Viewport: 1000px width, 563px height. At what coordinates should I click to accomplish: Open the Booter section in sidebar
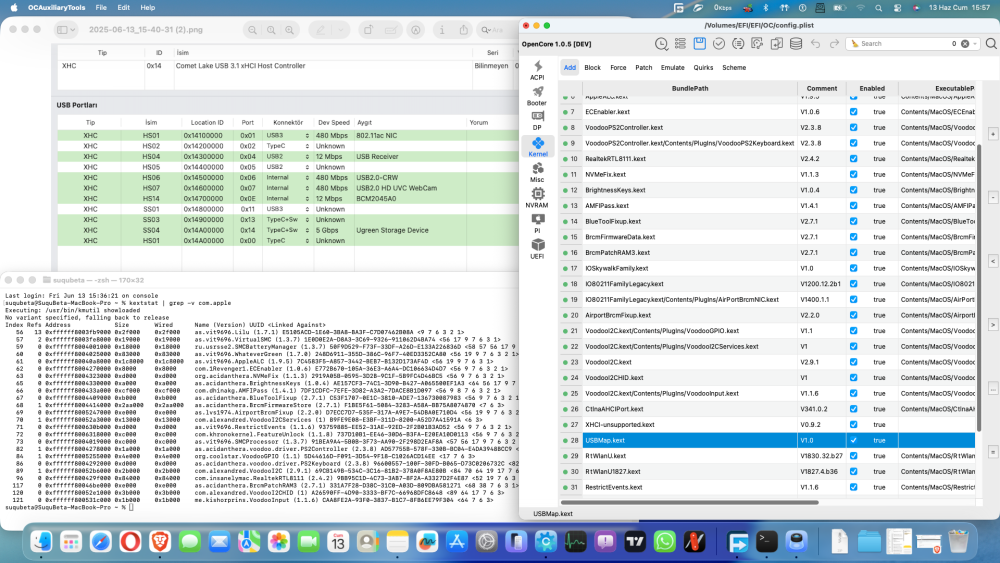tap(537, 96)
